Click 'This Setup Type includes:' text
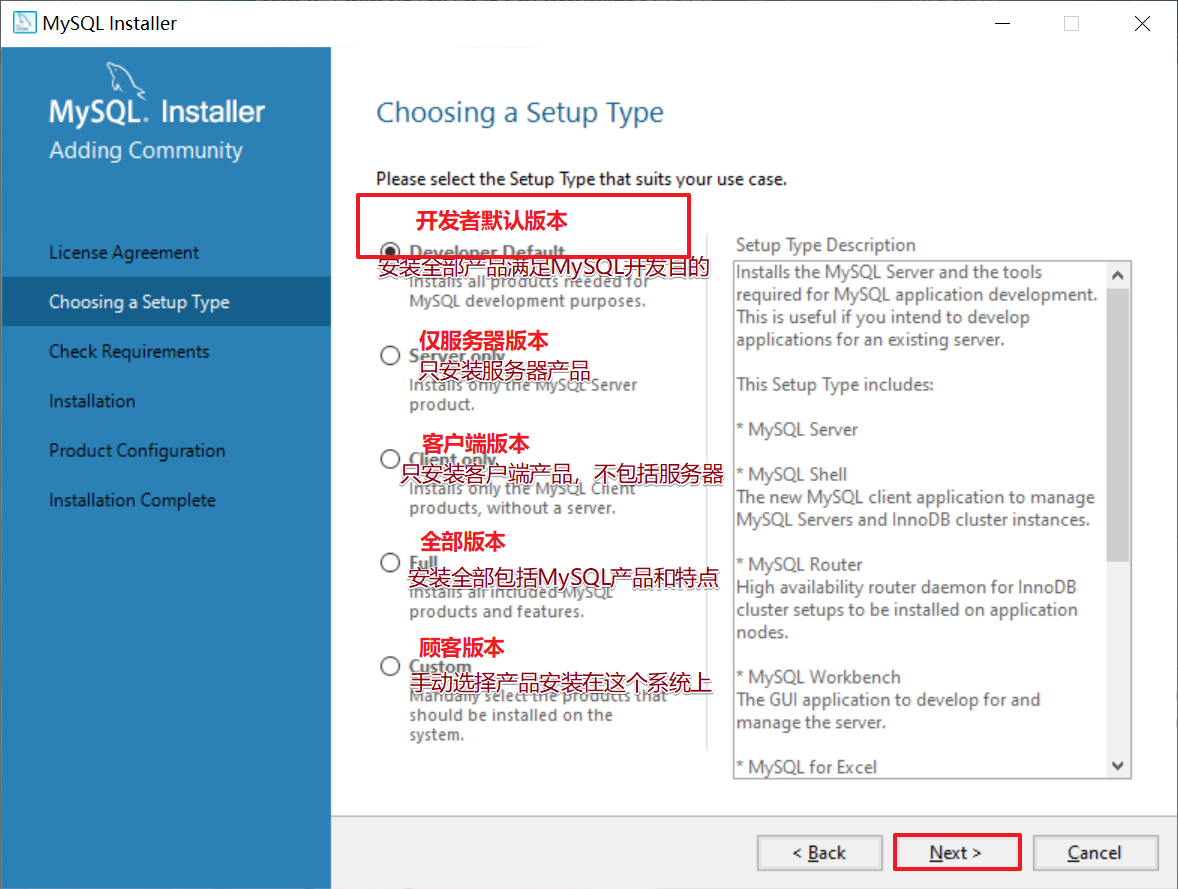This screenshot has width=1178, height=889. [835, 385]
